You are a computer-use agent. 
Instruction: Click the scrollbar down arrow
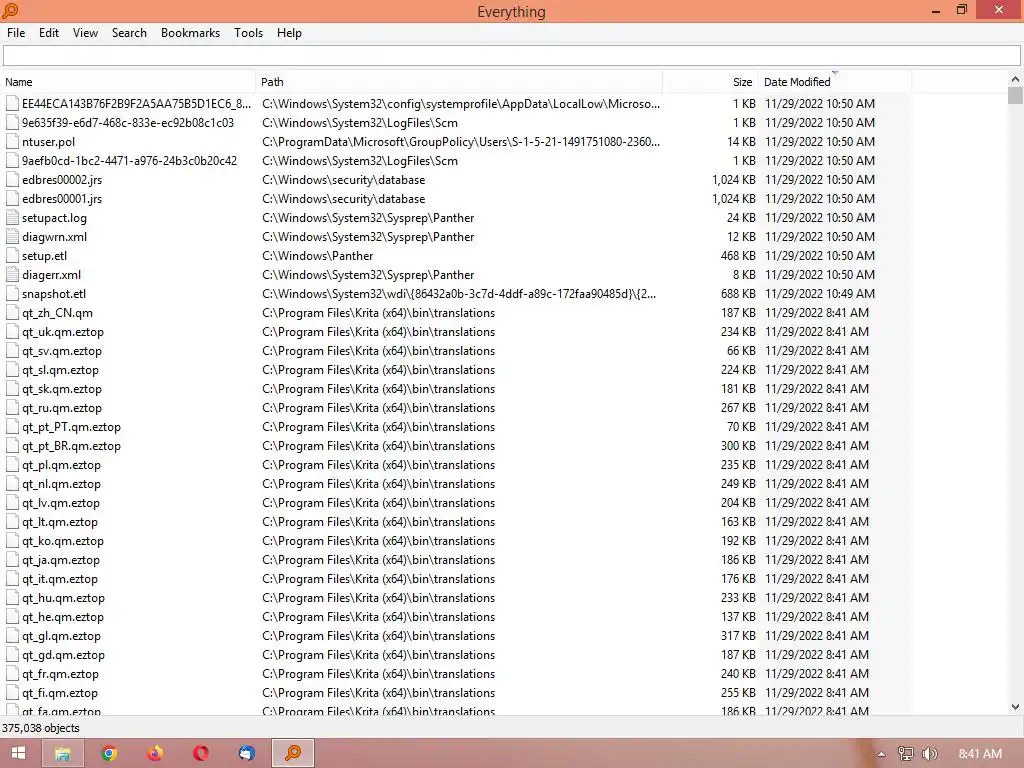[1015, 706]
